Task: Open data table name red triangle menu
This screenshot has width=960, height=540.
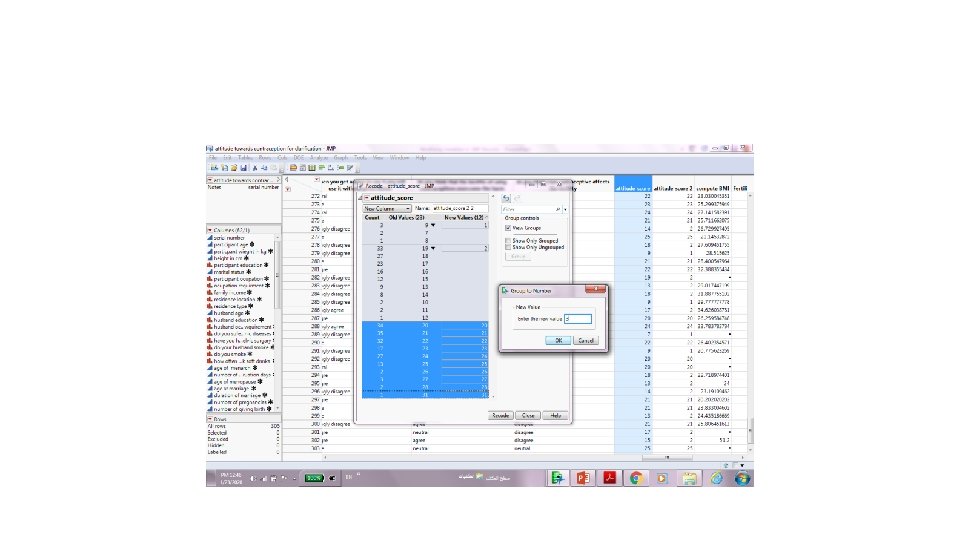Action: (x=210, y=180)
